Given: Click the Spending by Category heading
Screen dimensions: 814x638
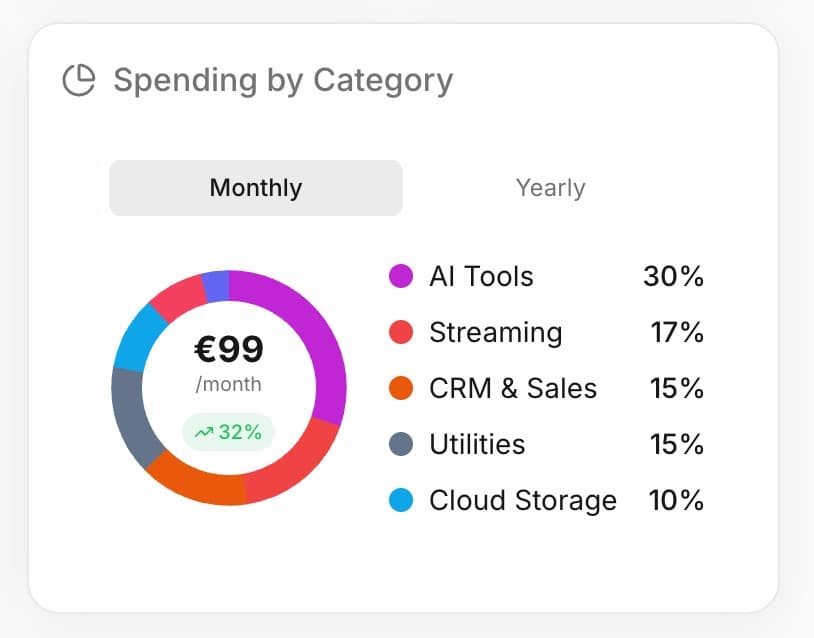Looking at the screenshot, I should [283, 79].
